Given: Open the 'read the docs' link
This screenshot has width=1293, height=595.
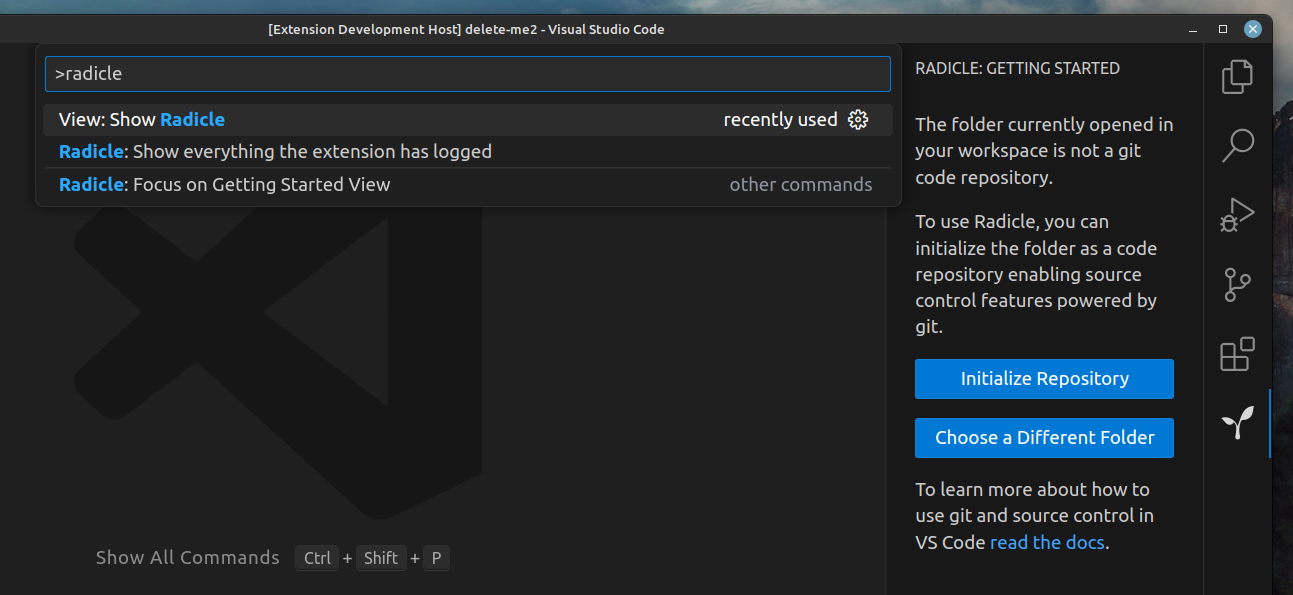Looking at the screenshot, I should (1047, 542).
